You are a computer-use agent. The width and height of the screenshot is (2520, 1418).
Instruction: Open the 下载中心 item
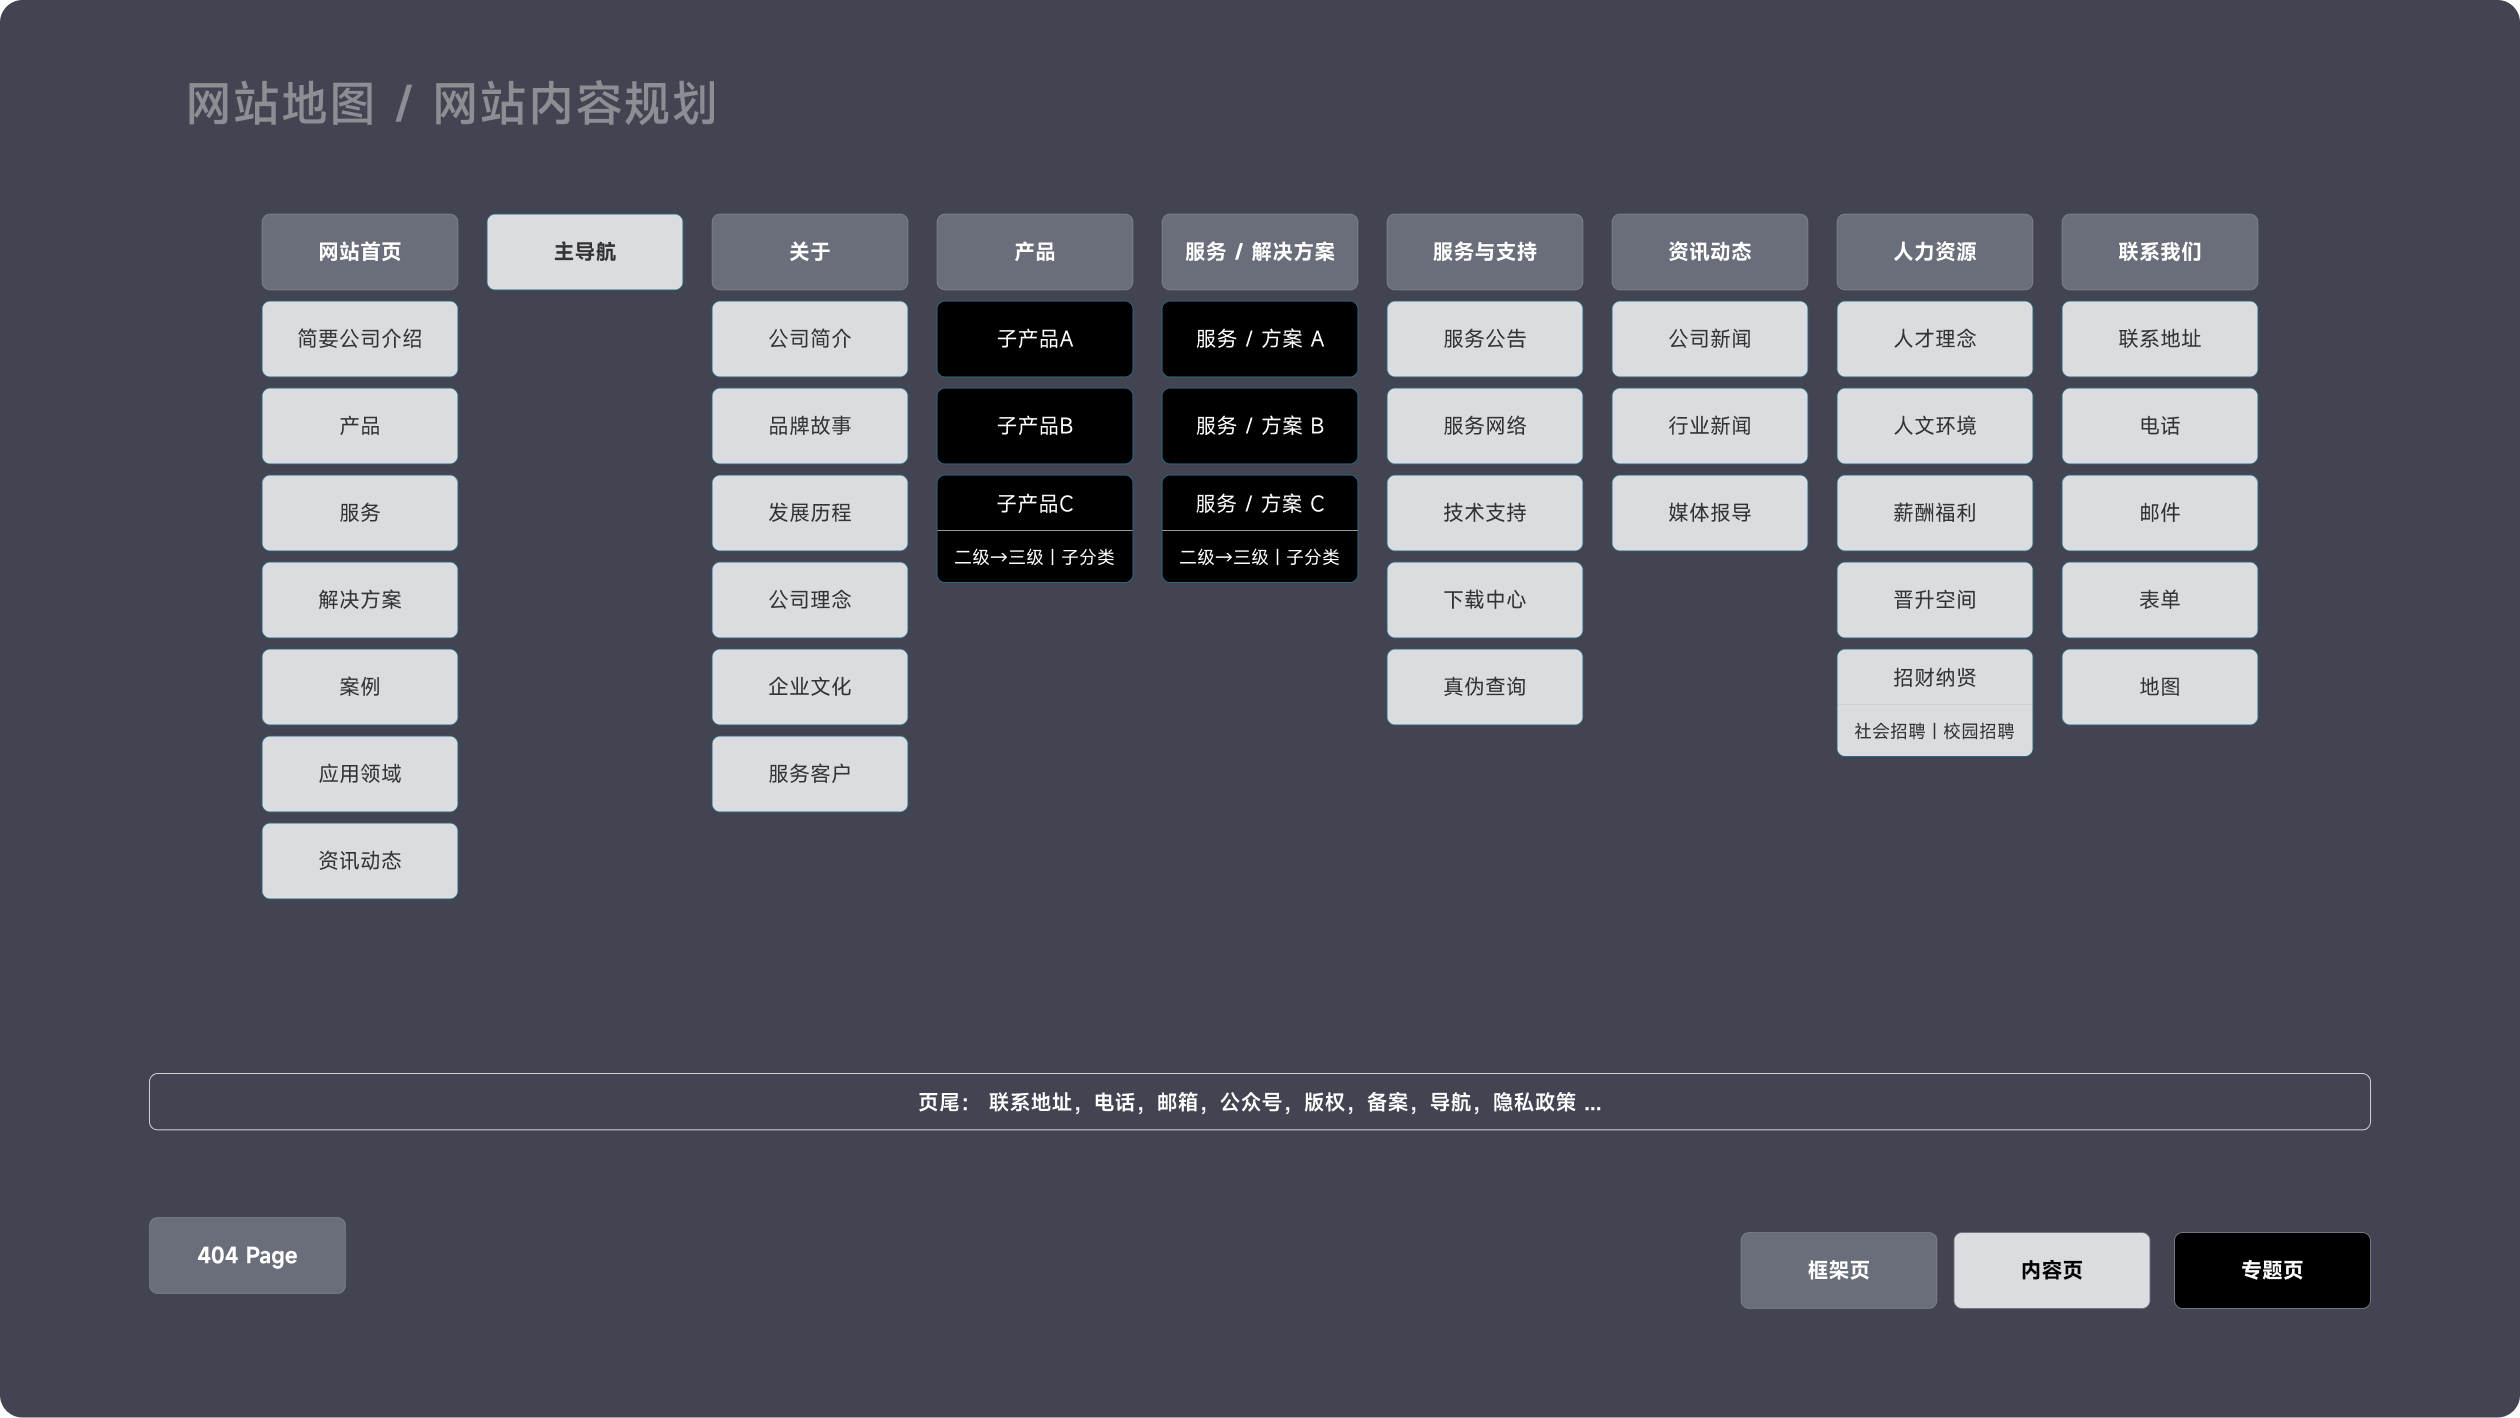[1484, 600]
